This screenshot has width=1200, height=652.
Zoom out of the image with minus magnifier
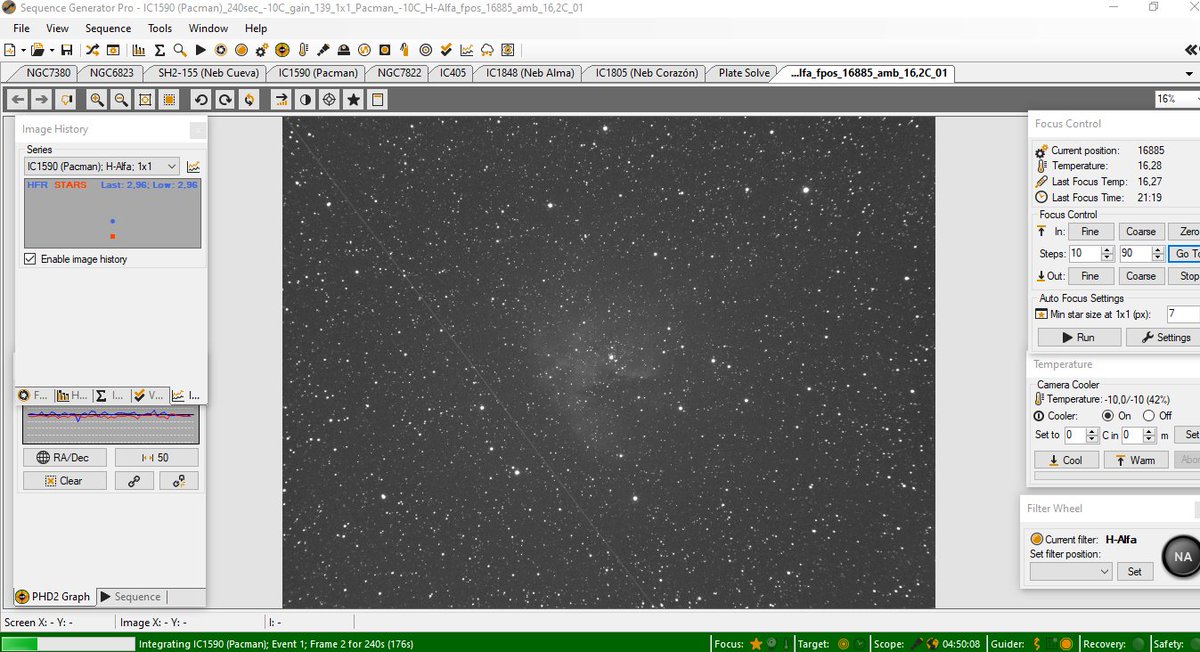tap(121, 99)
